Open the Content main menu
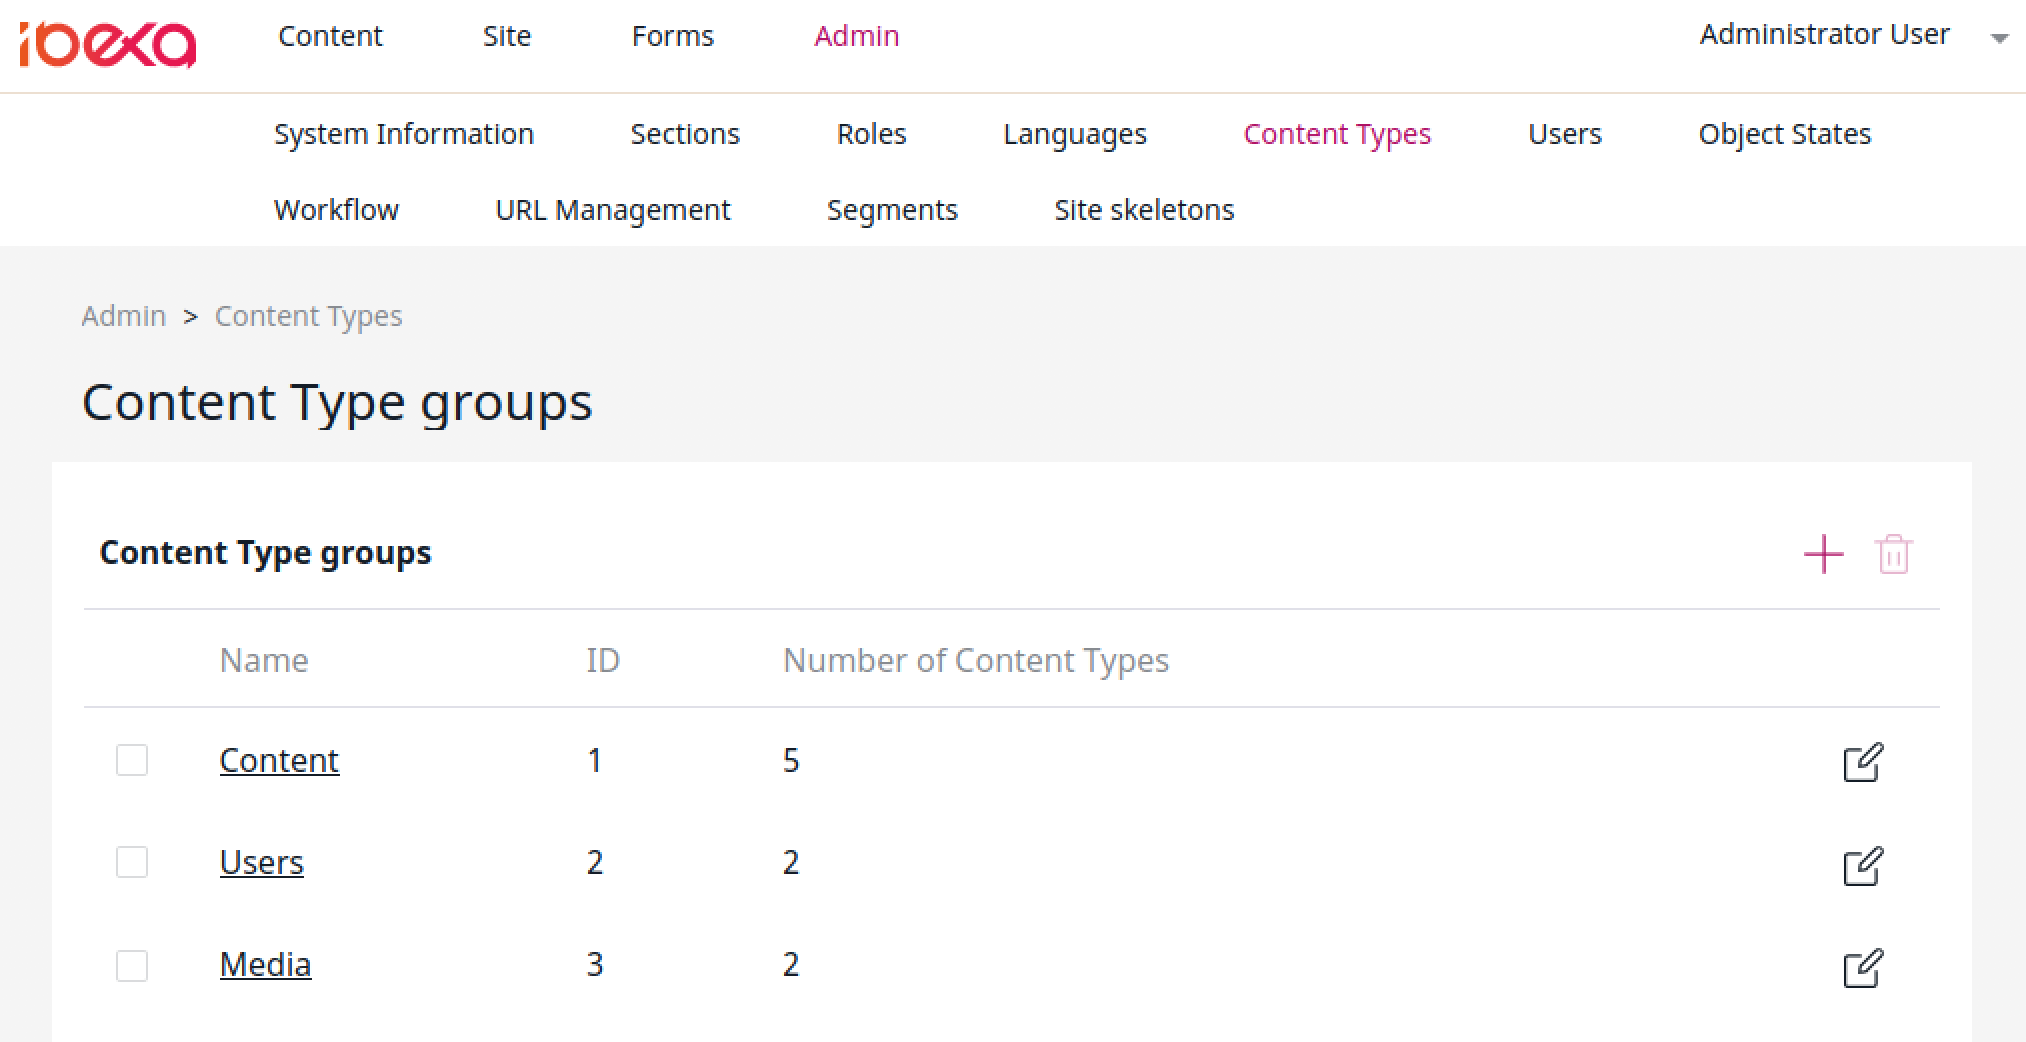The image size is (2026, 1042). 330,36
